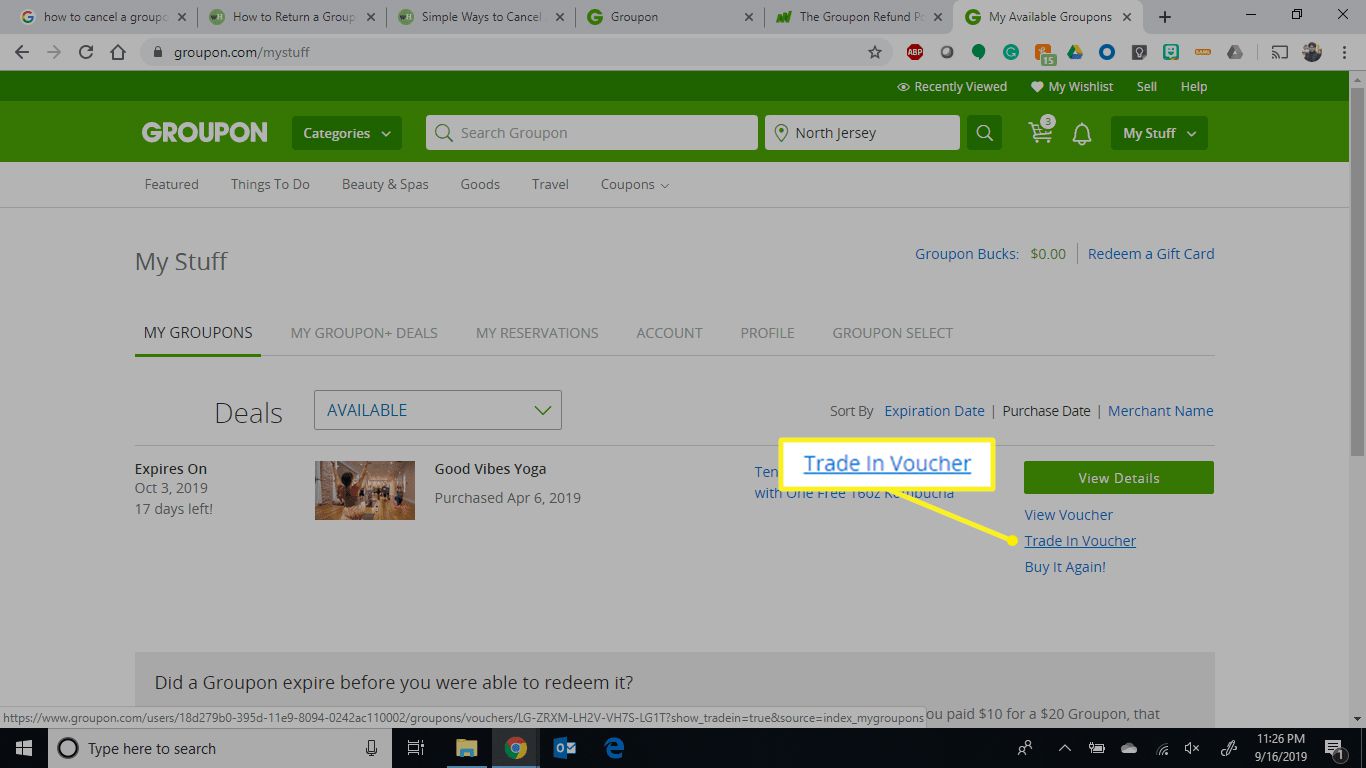Screen dimensions: 1366x768
Task: Select the My Groupons tab
Action: [x=198, y=333]
